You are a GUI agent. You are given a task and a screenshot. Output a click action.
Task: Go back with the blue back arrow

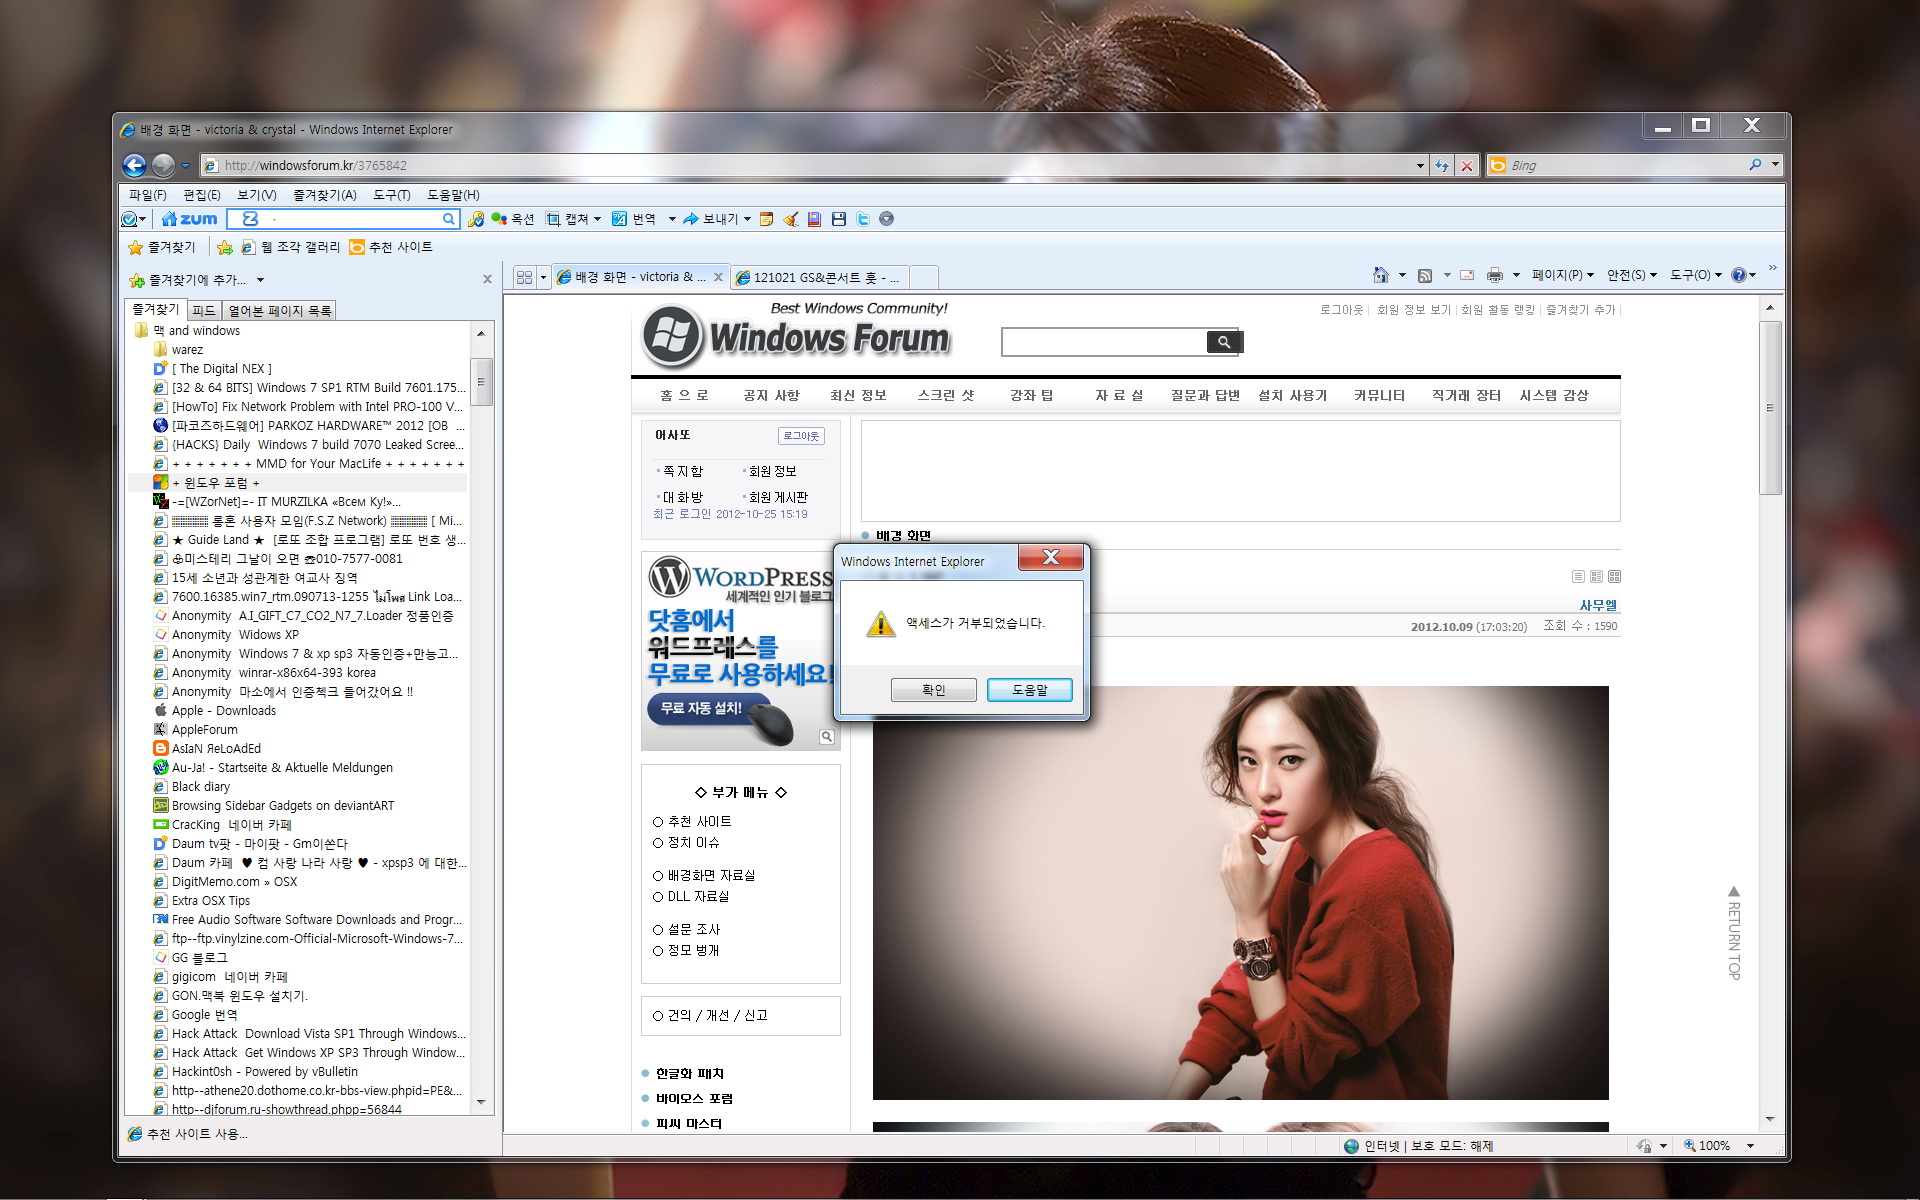(x=134, y=165)
